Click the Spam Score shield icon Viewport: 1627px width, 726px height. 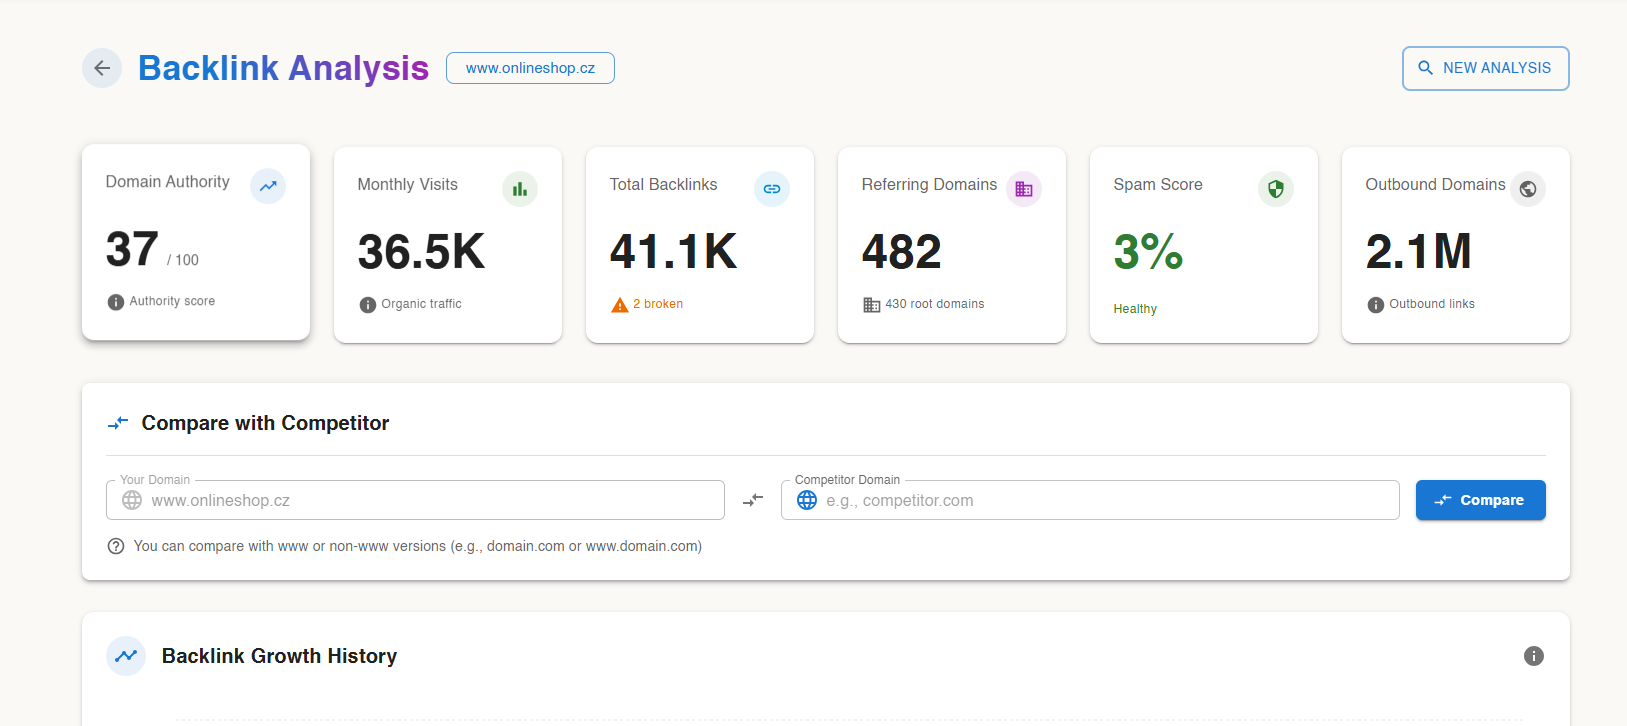pyautogui.click(x=1276, y=189)
